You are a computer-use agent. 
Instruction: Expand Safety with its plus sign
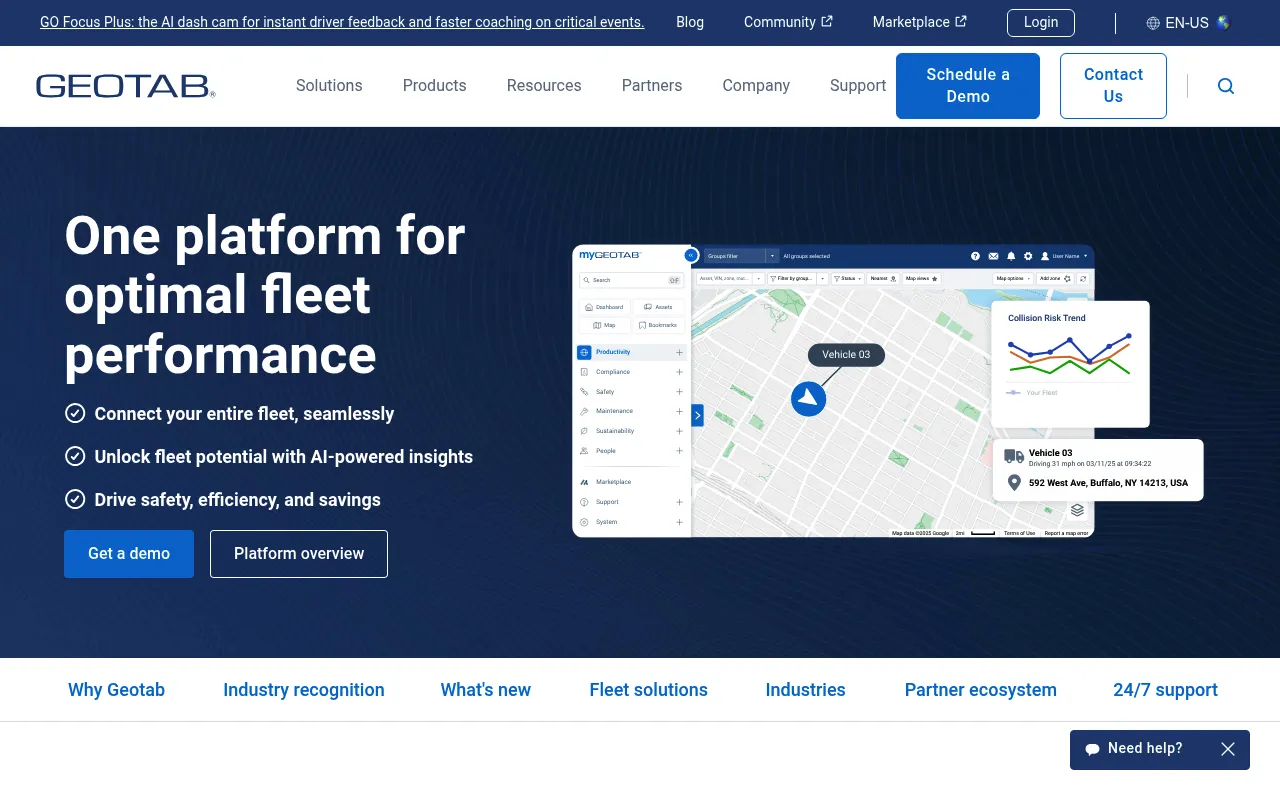679,392
